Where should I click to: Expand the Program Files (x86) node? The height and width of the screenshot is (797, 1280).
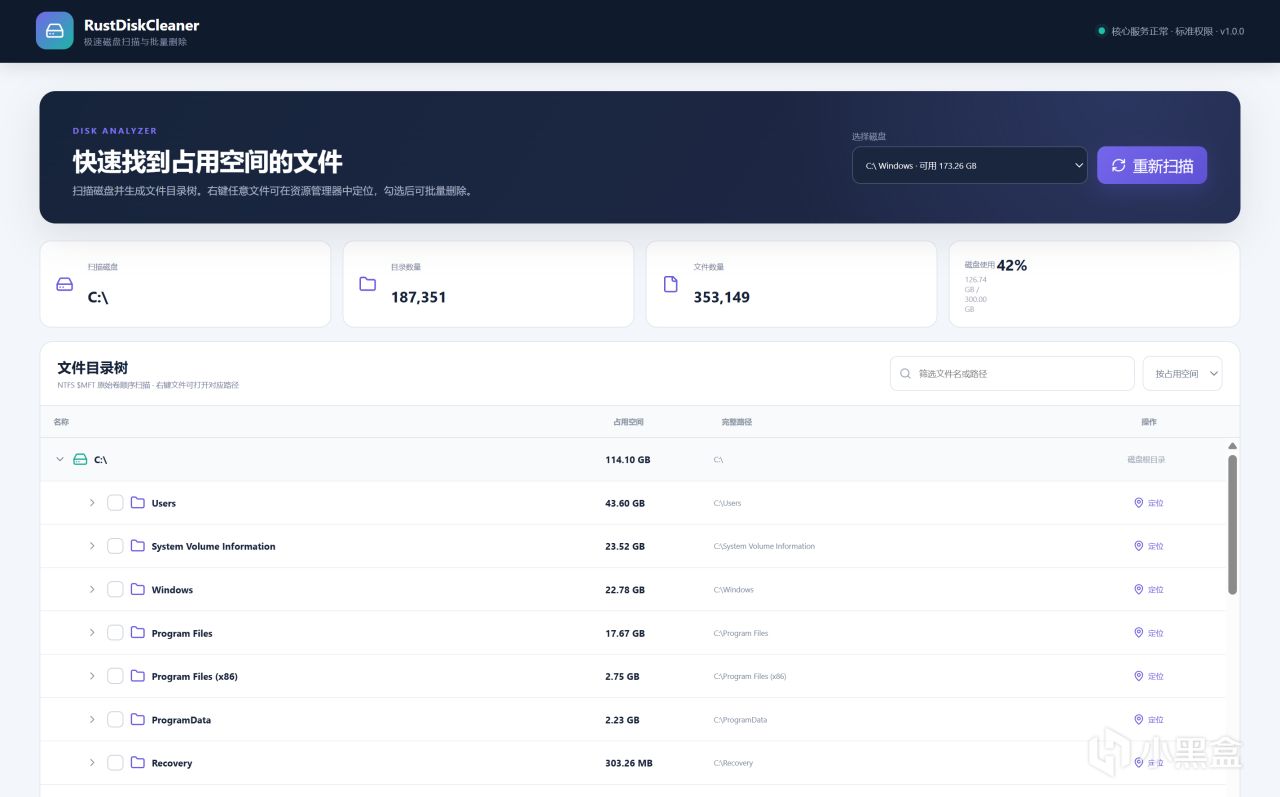pyautogui.click(x=92, y=676)
